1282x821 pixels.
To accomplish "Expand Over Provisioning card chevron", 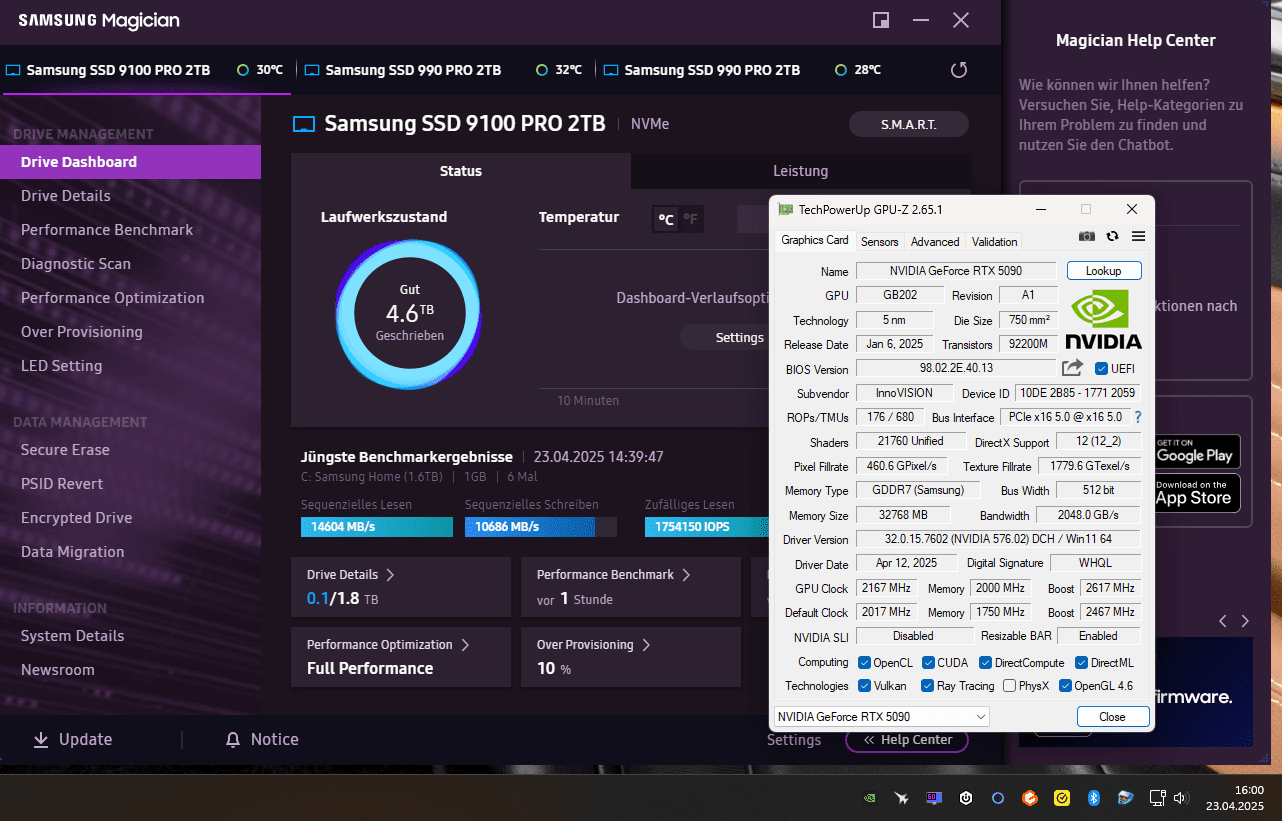I will [646, 645].
